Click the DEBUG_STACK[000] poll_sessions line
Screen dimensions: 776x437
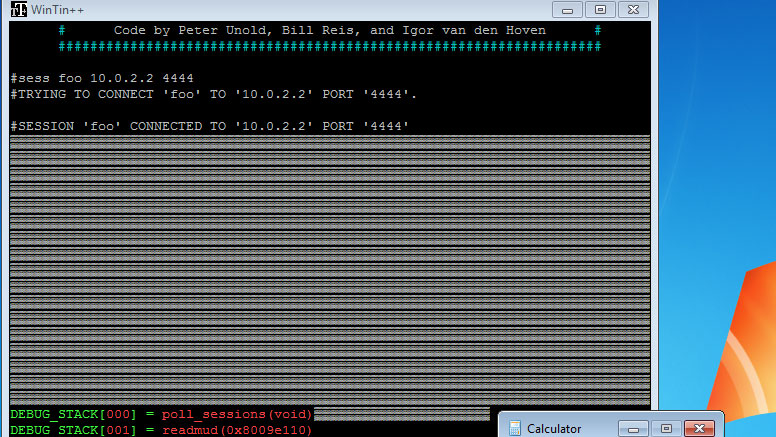[x=162, y=414]
